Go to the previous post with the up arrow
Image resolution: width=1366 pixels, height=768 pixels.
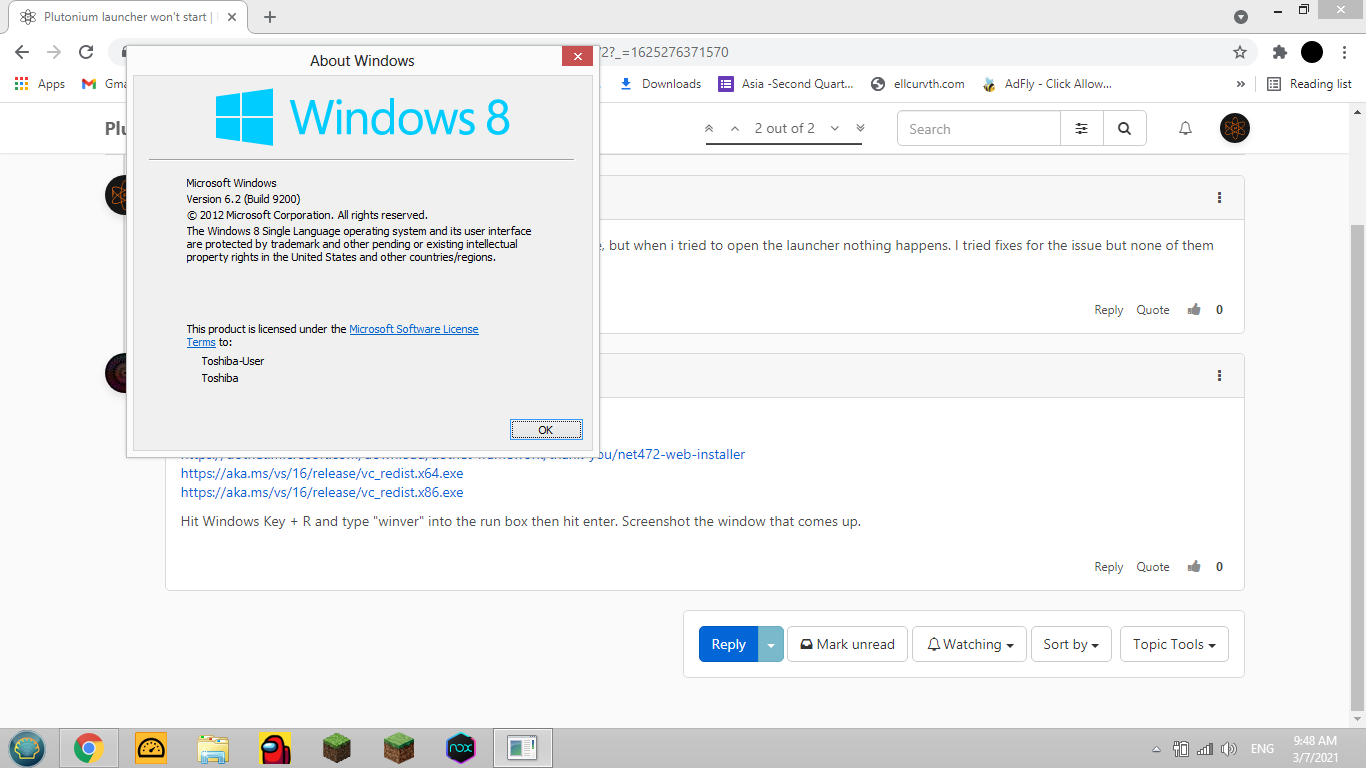tap(735, 128)
